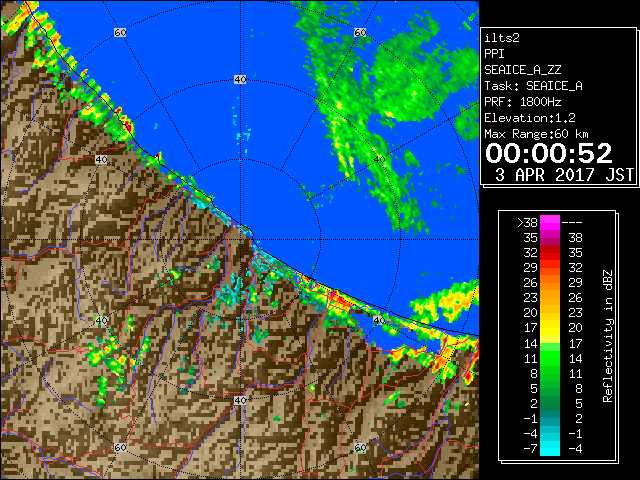The width and height of the screenshot is (640, 480).
Task: Click the 60 km ring label at north-northwest
Action: click(120, 32)
